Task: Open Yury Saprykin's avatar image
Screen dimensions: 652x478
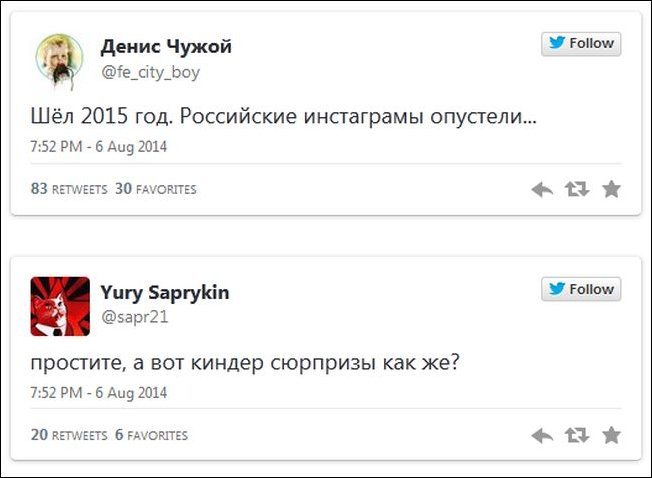Action: (x=60, y=305)
